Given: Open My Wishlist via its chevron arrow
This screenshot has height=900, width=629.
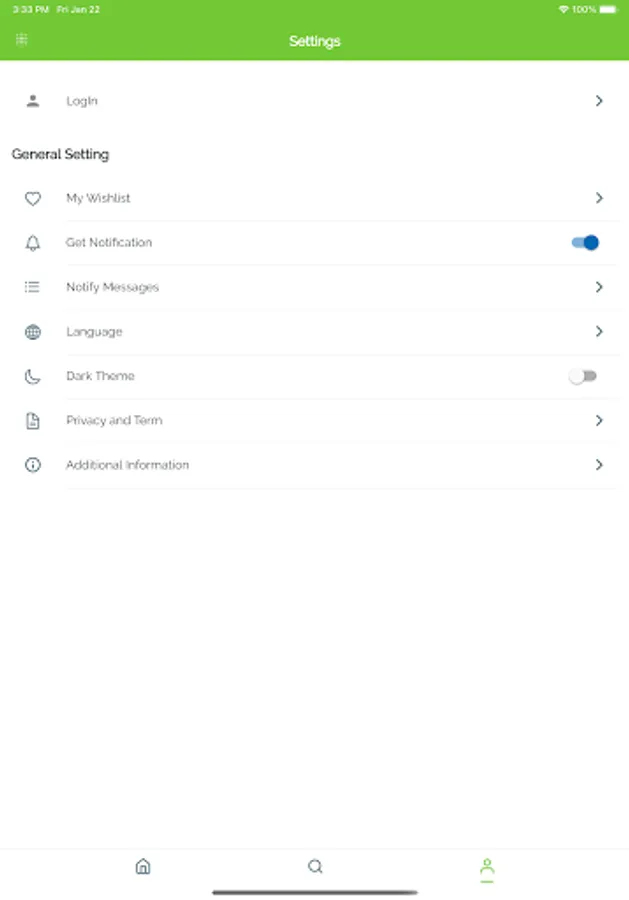Looking at the screenshot, I should 599,198.
